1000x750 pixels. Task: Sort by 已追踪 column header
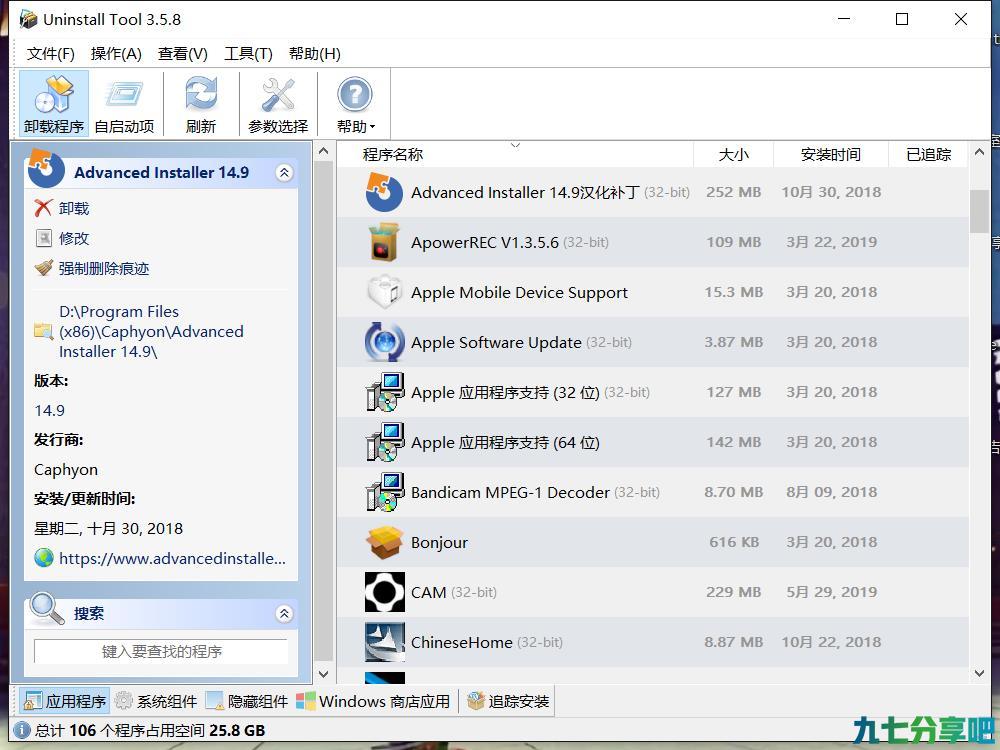[928, 154]
